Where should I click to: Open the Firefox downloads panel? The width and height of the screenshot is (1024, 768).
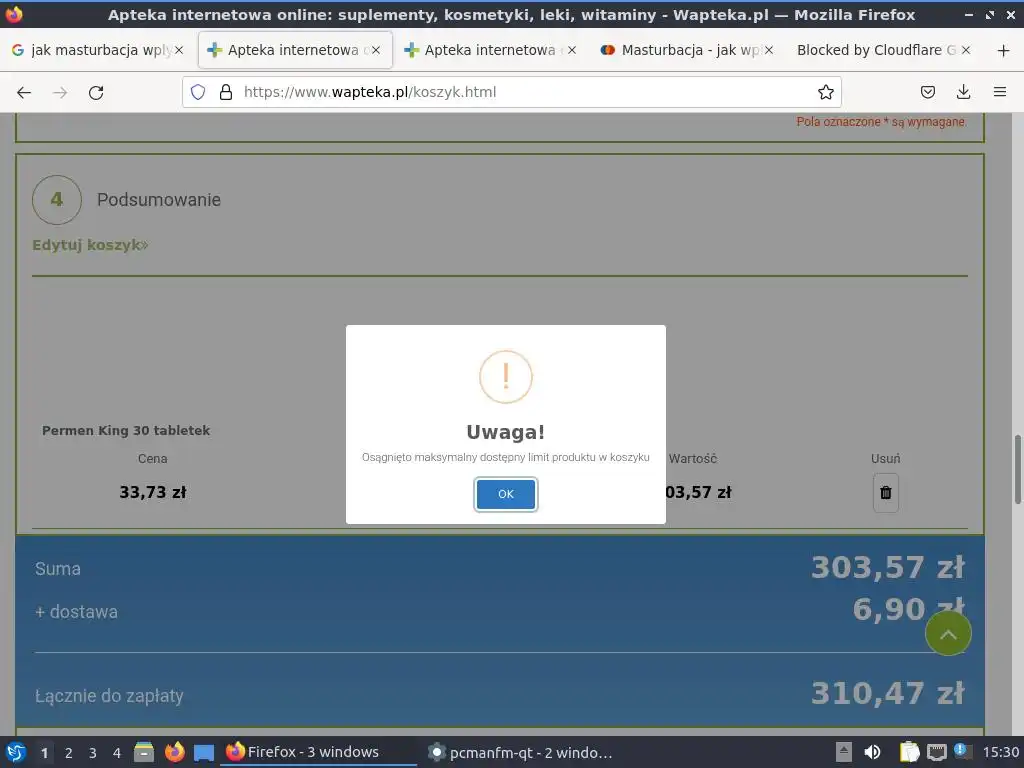[x=963, y=92]
